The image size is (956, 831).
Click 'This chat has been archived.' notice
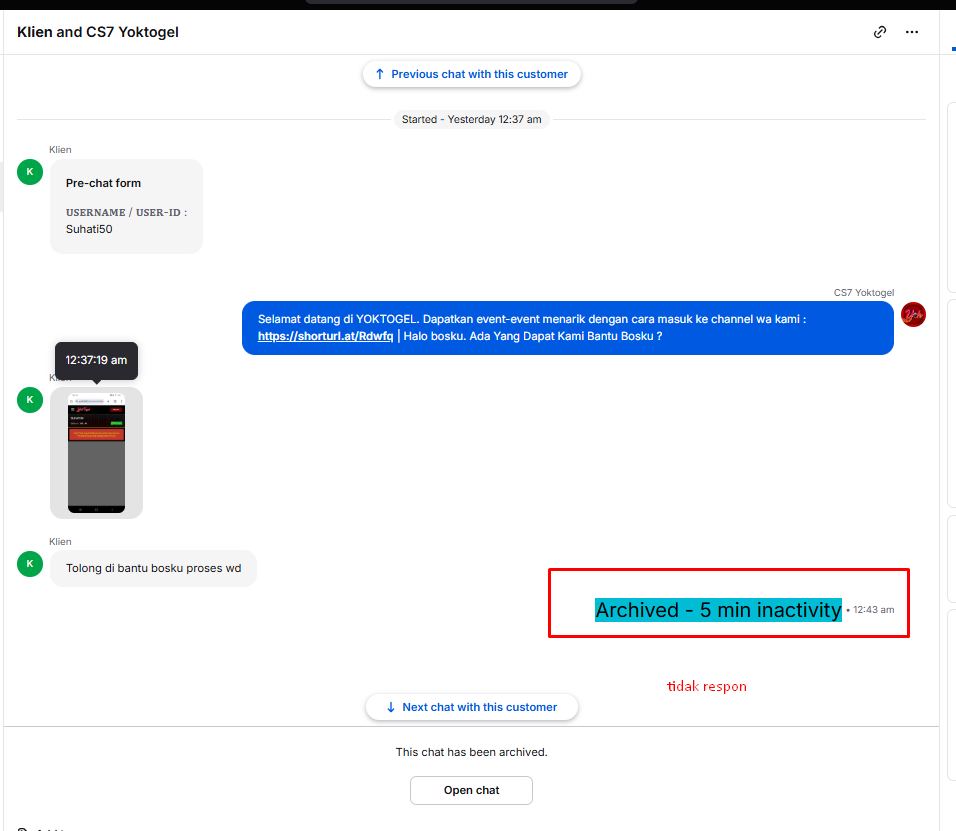[471, 752]
